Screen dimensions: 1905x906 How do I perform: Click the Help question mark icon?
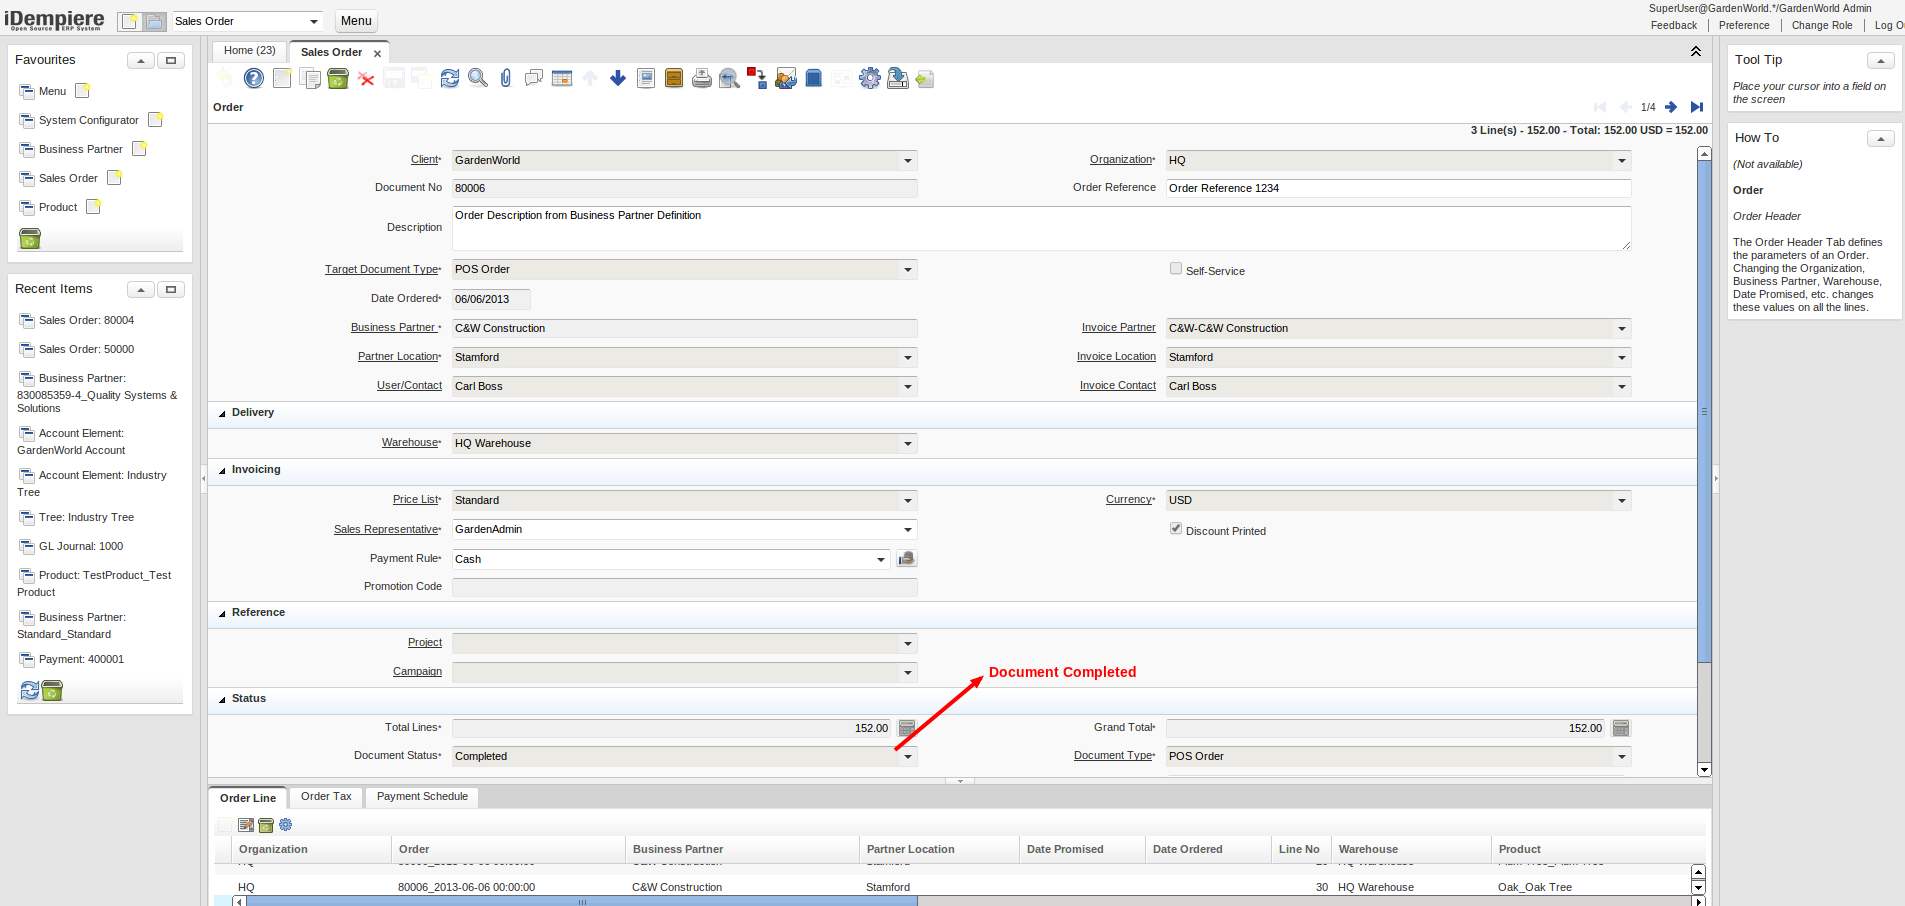coord(253,77)
